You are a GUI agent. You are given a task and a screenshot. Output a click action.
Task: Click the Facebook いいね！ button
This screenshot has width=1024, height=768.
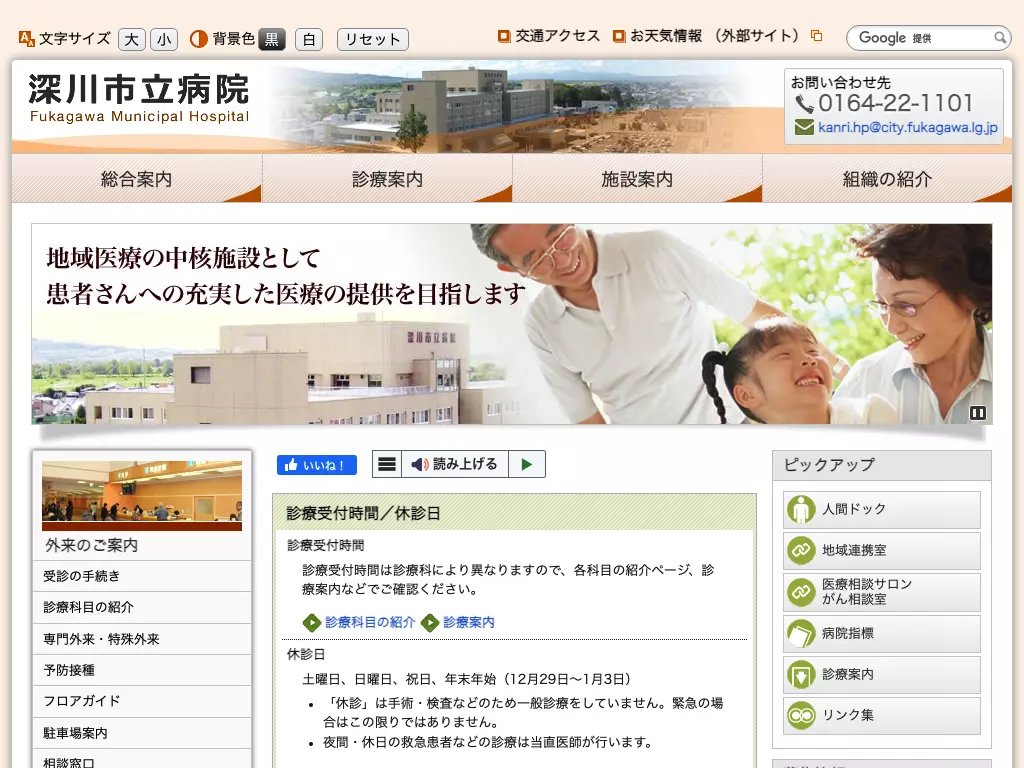[317, 465]
